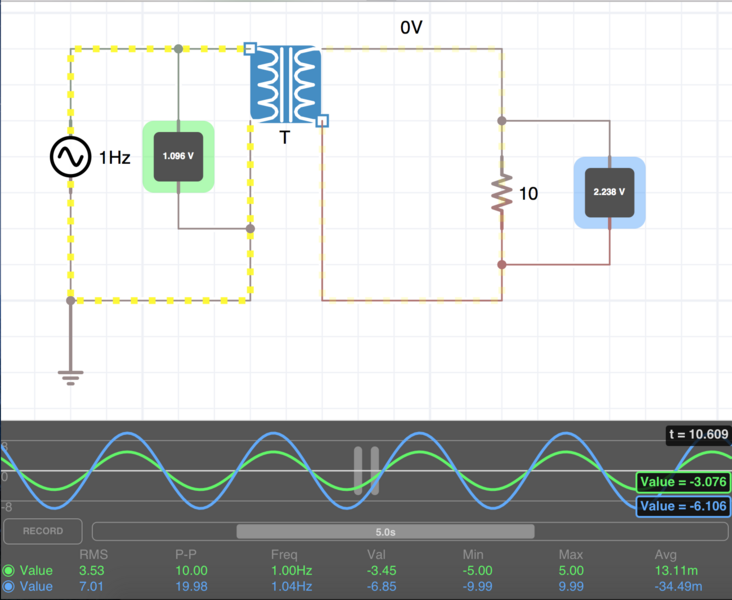Click the transformer component
This screenshot has width=732, height=600.
285,83
